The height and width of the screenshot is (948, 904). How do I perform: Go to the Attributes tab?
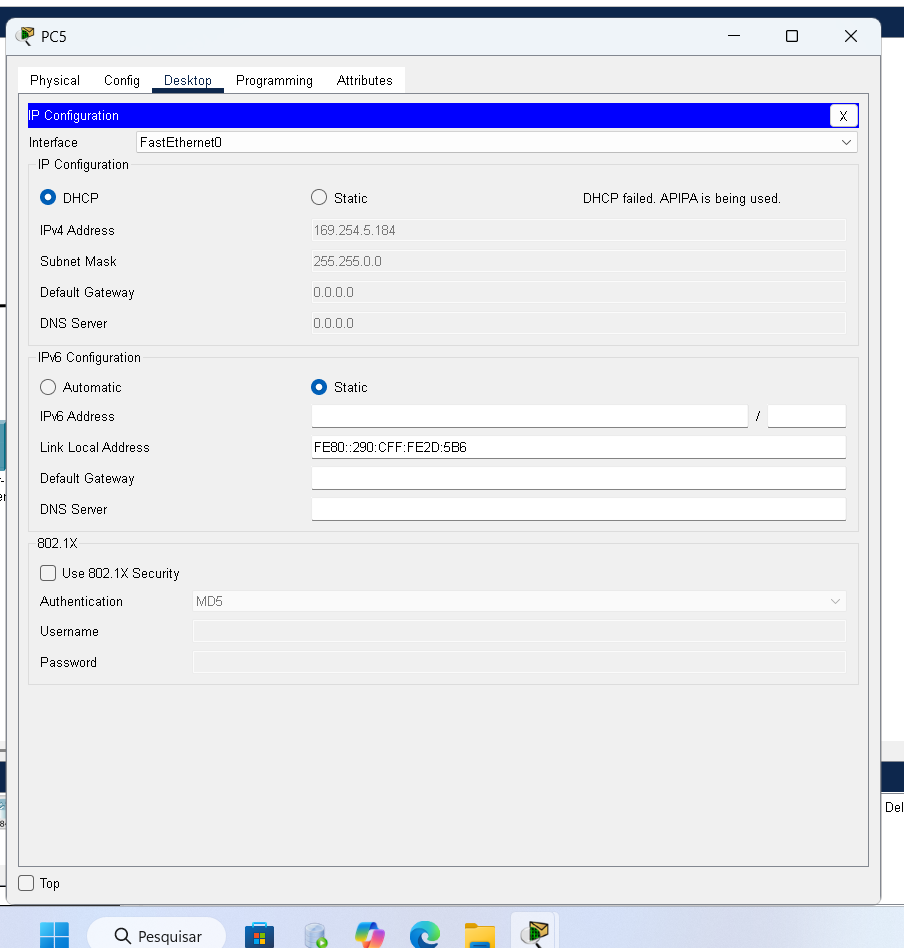click(364, 80)
